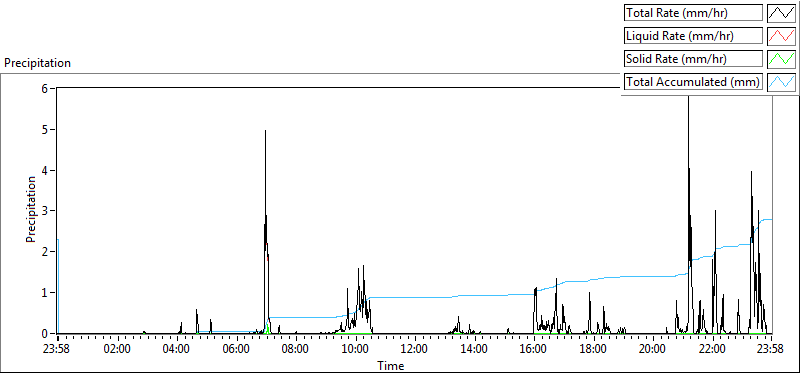The height and width of the screenshot is (373, 800).
Task: Click the 20:00 time axis label
Action: (652, 350)
